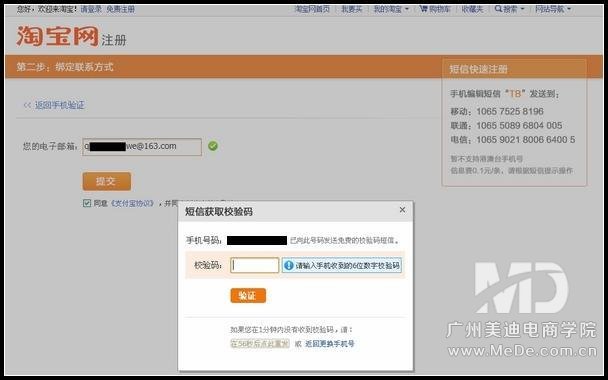Click the 您的电子邮箱 email input field
608x380 pixels.
(142, 147)
